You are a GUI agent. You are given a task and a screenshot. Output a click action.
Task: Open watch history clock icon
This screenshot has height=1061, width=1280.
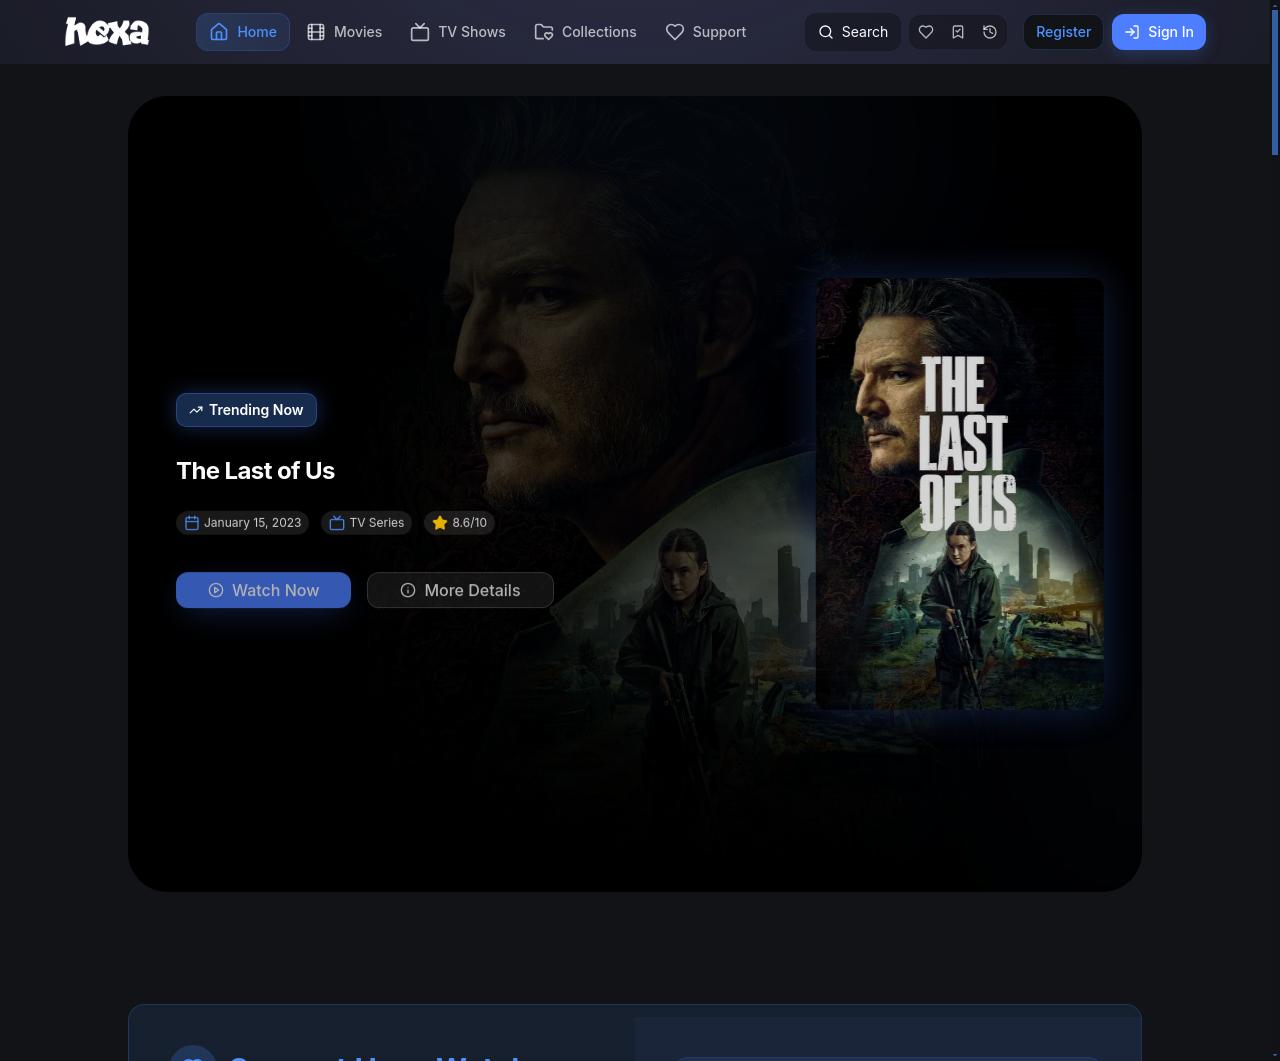(x=990, y=32)
